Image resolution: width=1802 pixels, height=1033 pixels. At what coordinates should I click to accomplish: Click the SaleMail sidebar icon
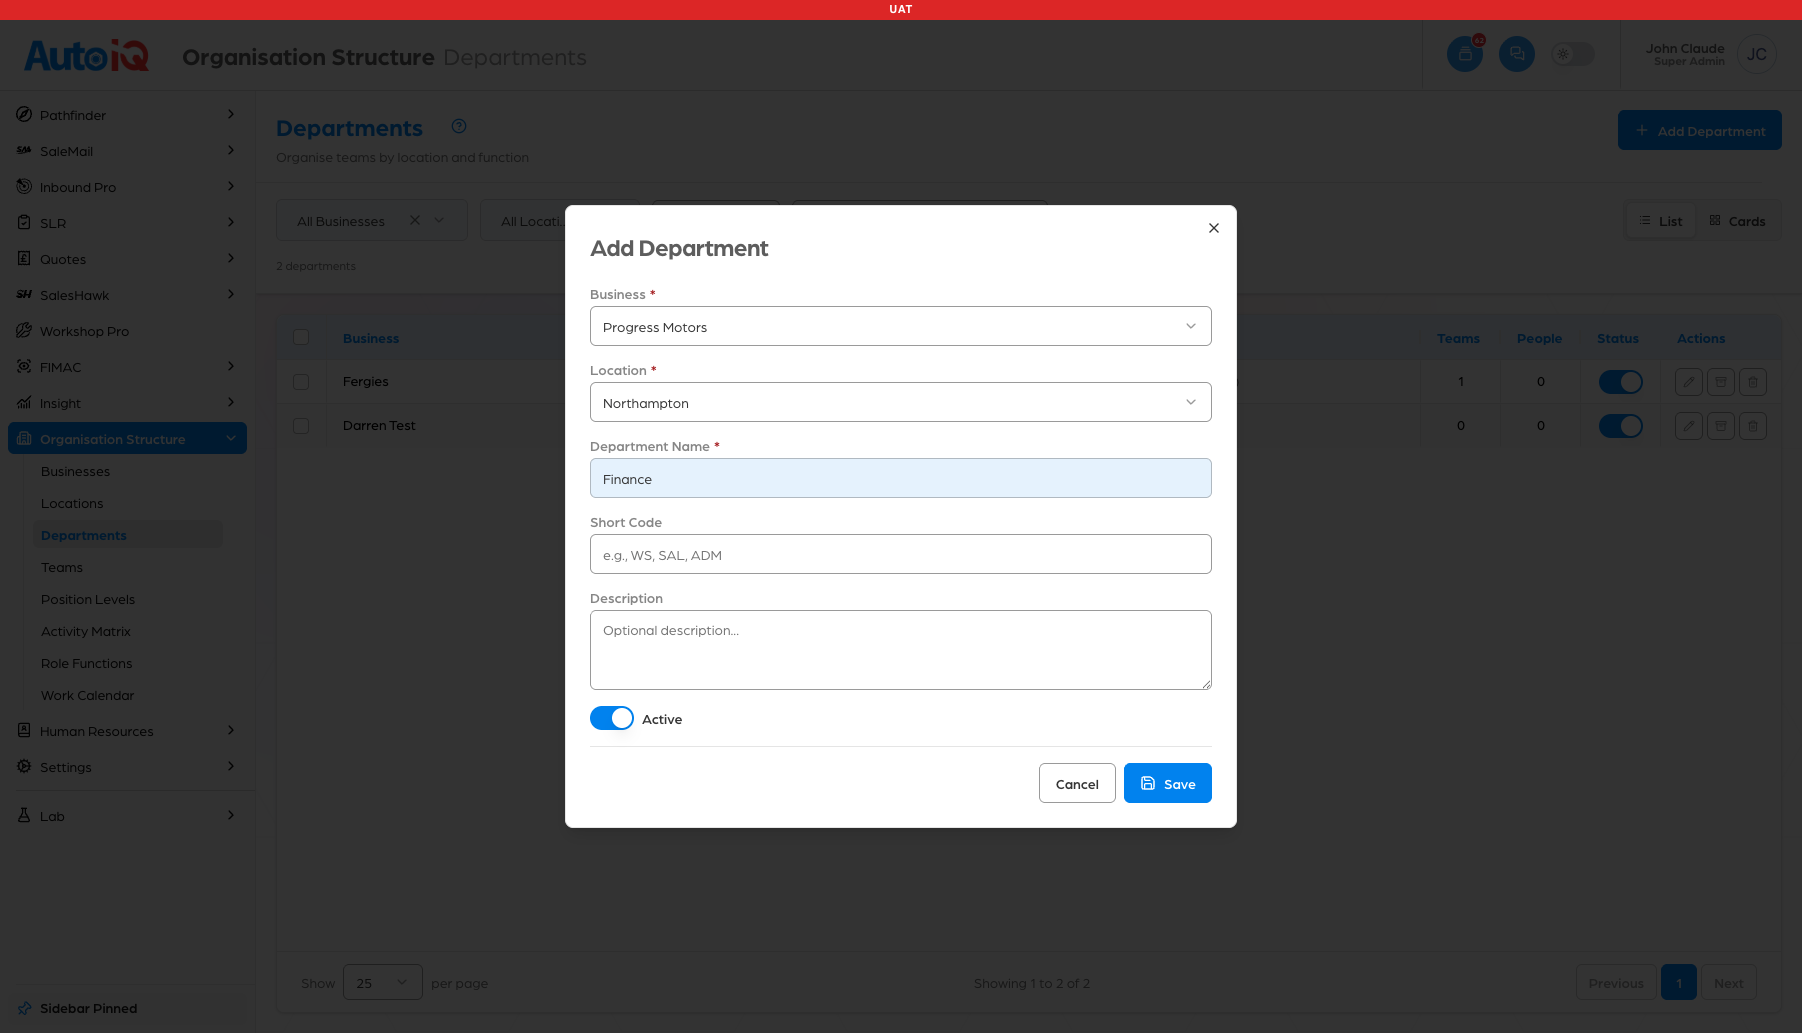click(24, 151)
